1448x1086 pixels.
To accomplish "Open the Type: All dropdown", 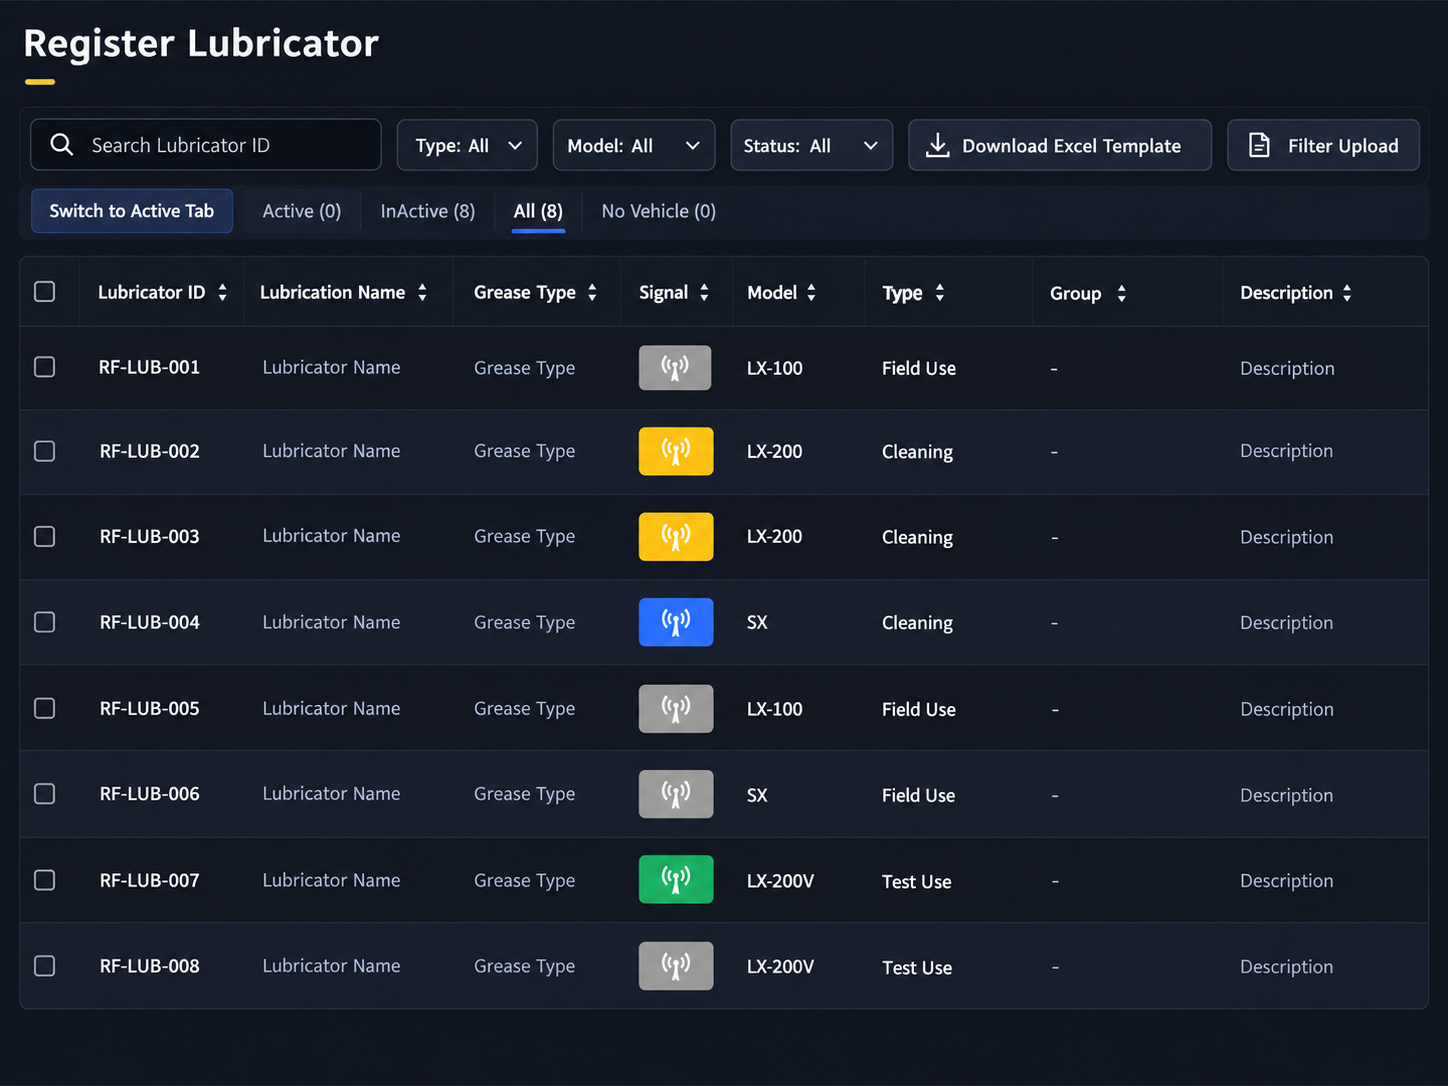I will click(x=467, y=145).
